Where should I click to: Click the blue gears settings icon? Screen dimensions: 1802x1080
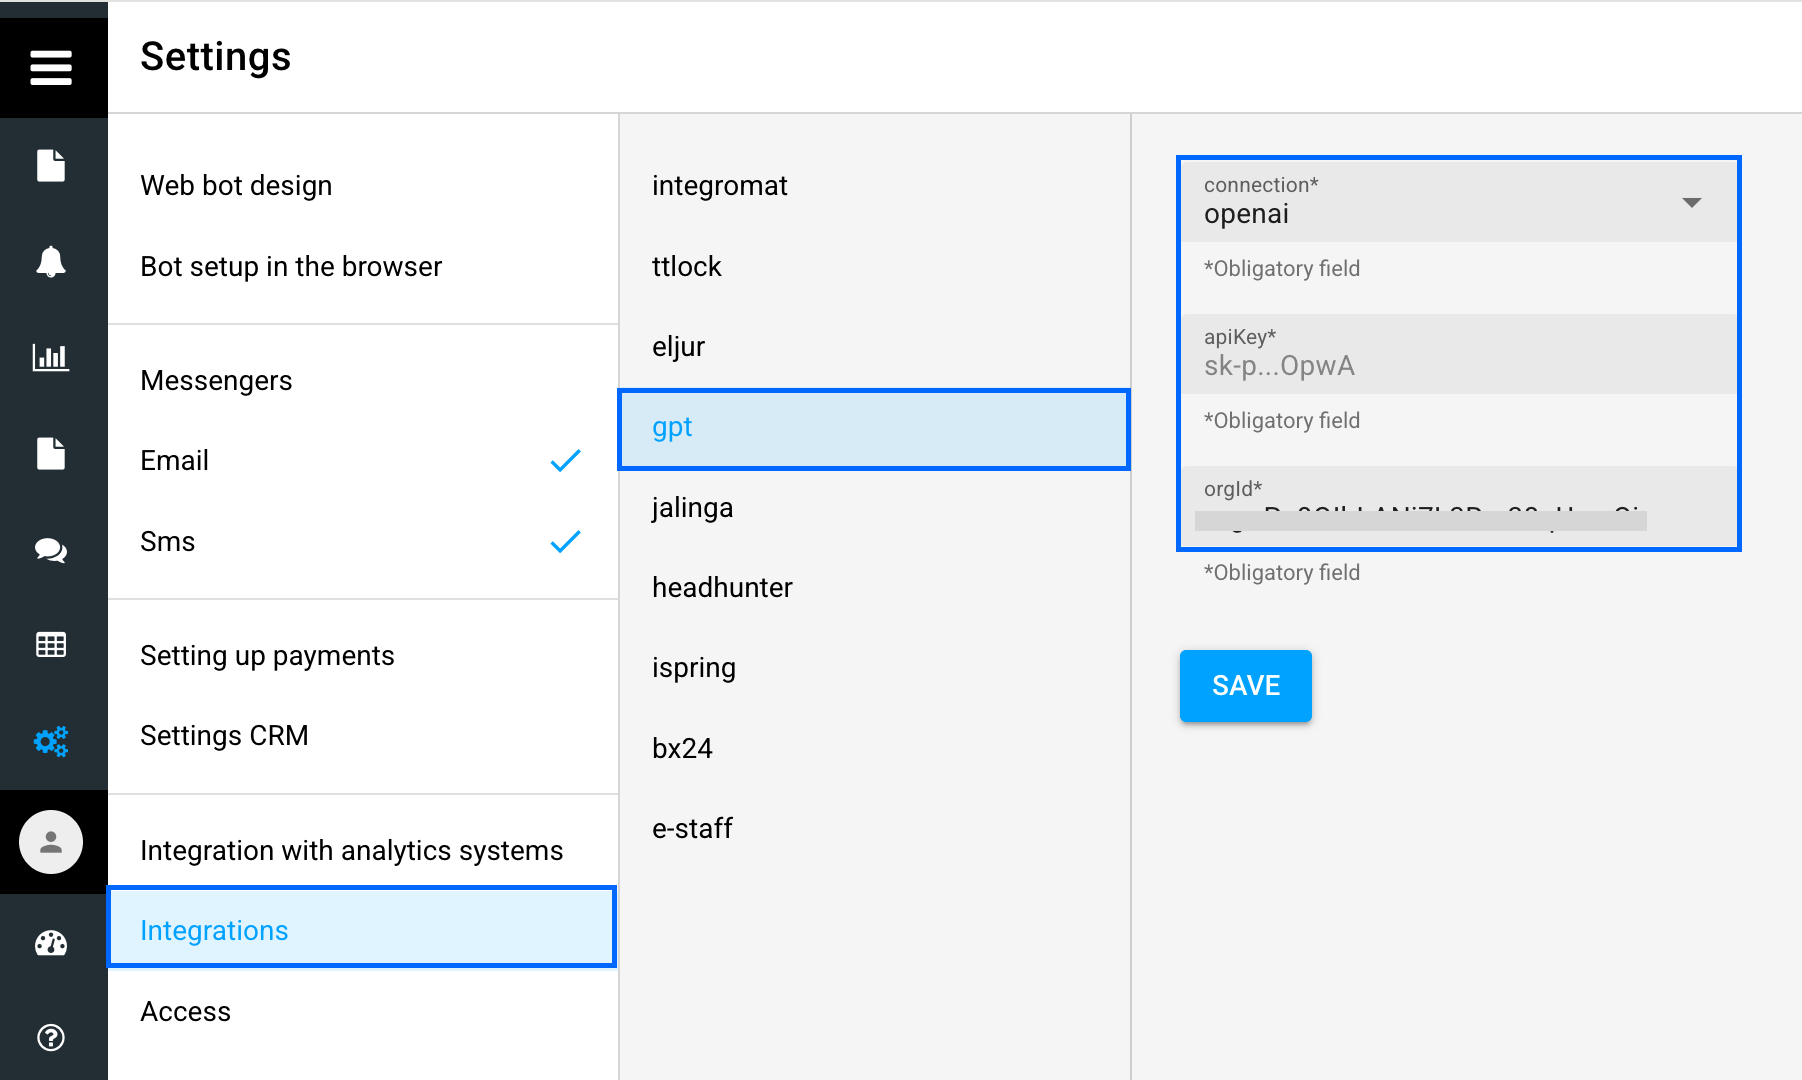point(51,741)
